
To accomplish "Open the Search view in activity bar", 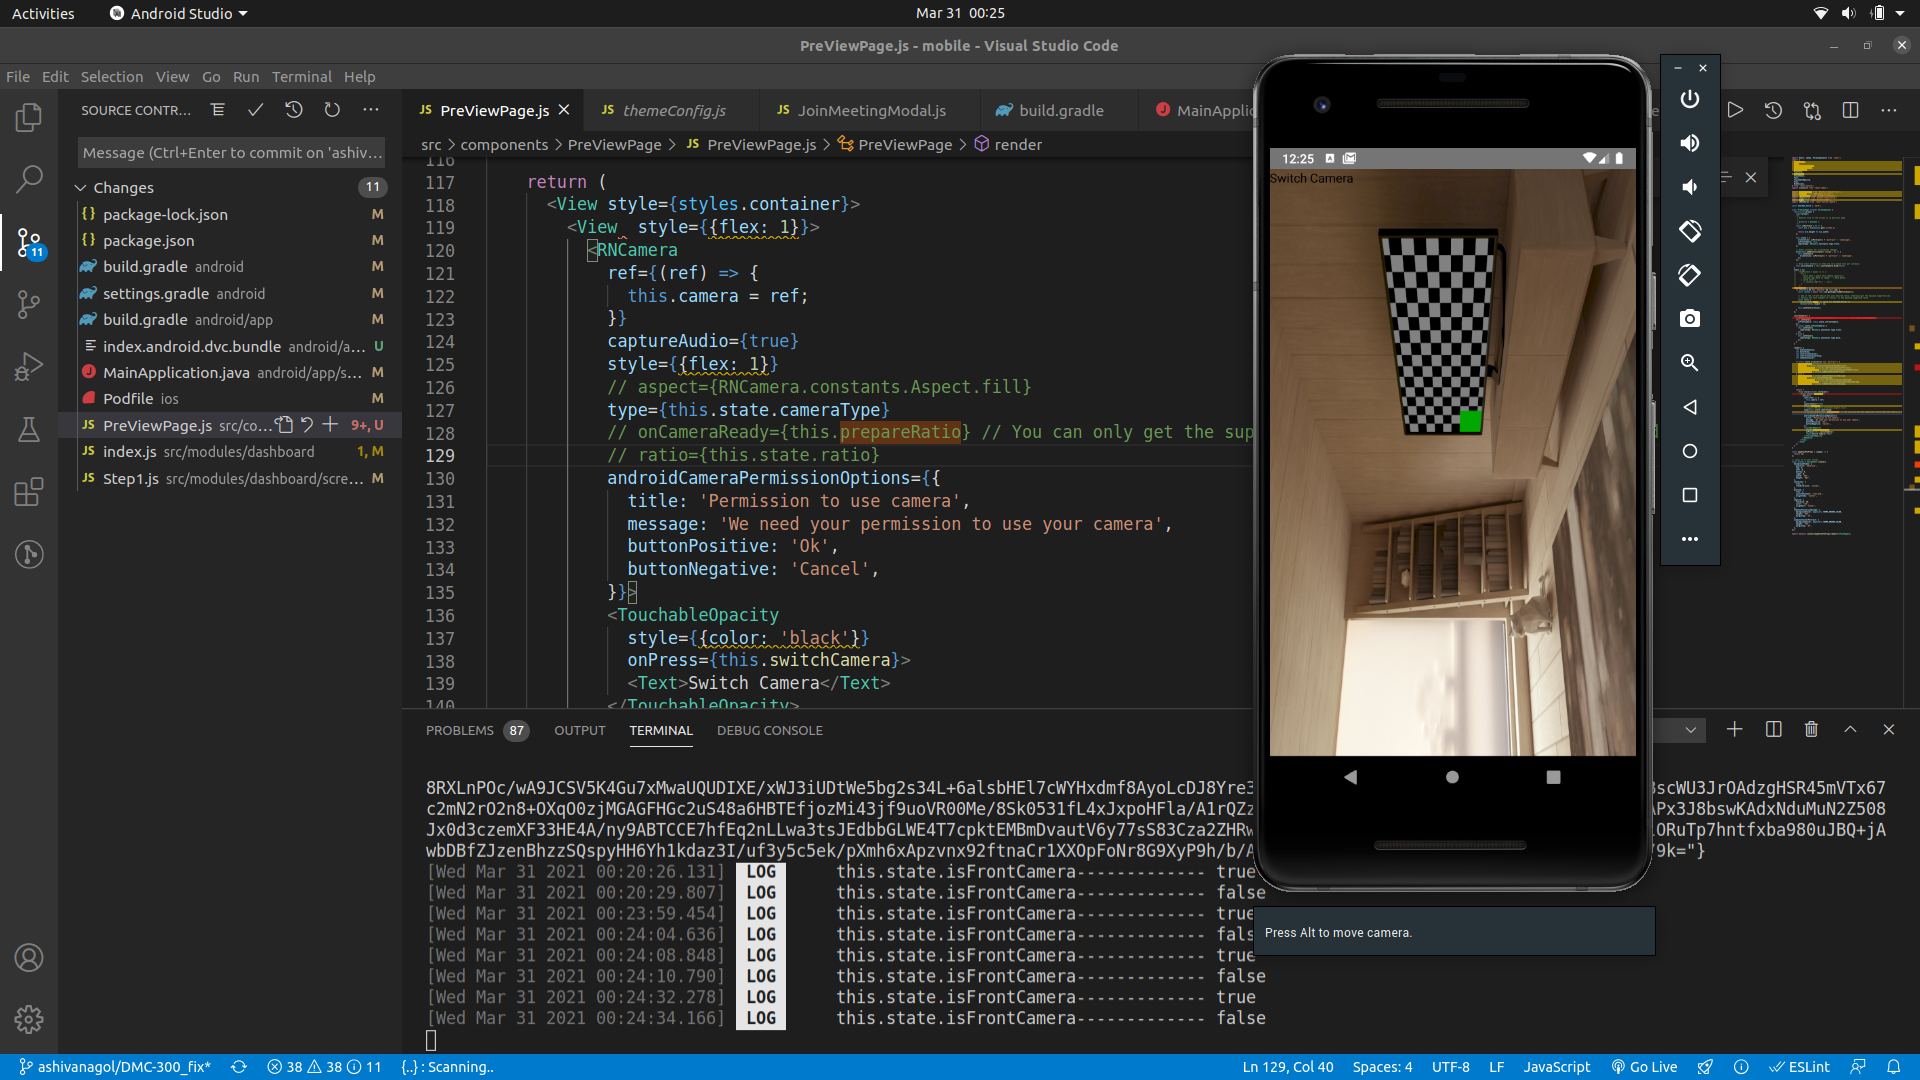I will pyautogui.click(x=29, y=179).
